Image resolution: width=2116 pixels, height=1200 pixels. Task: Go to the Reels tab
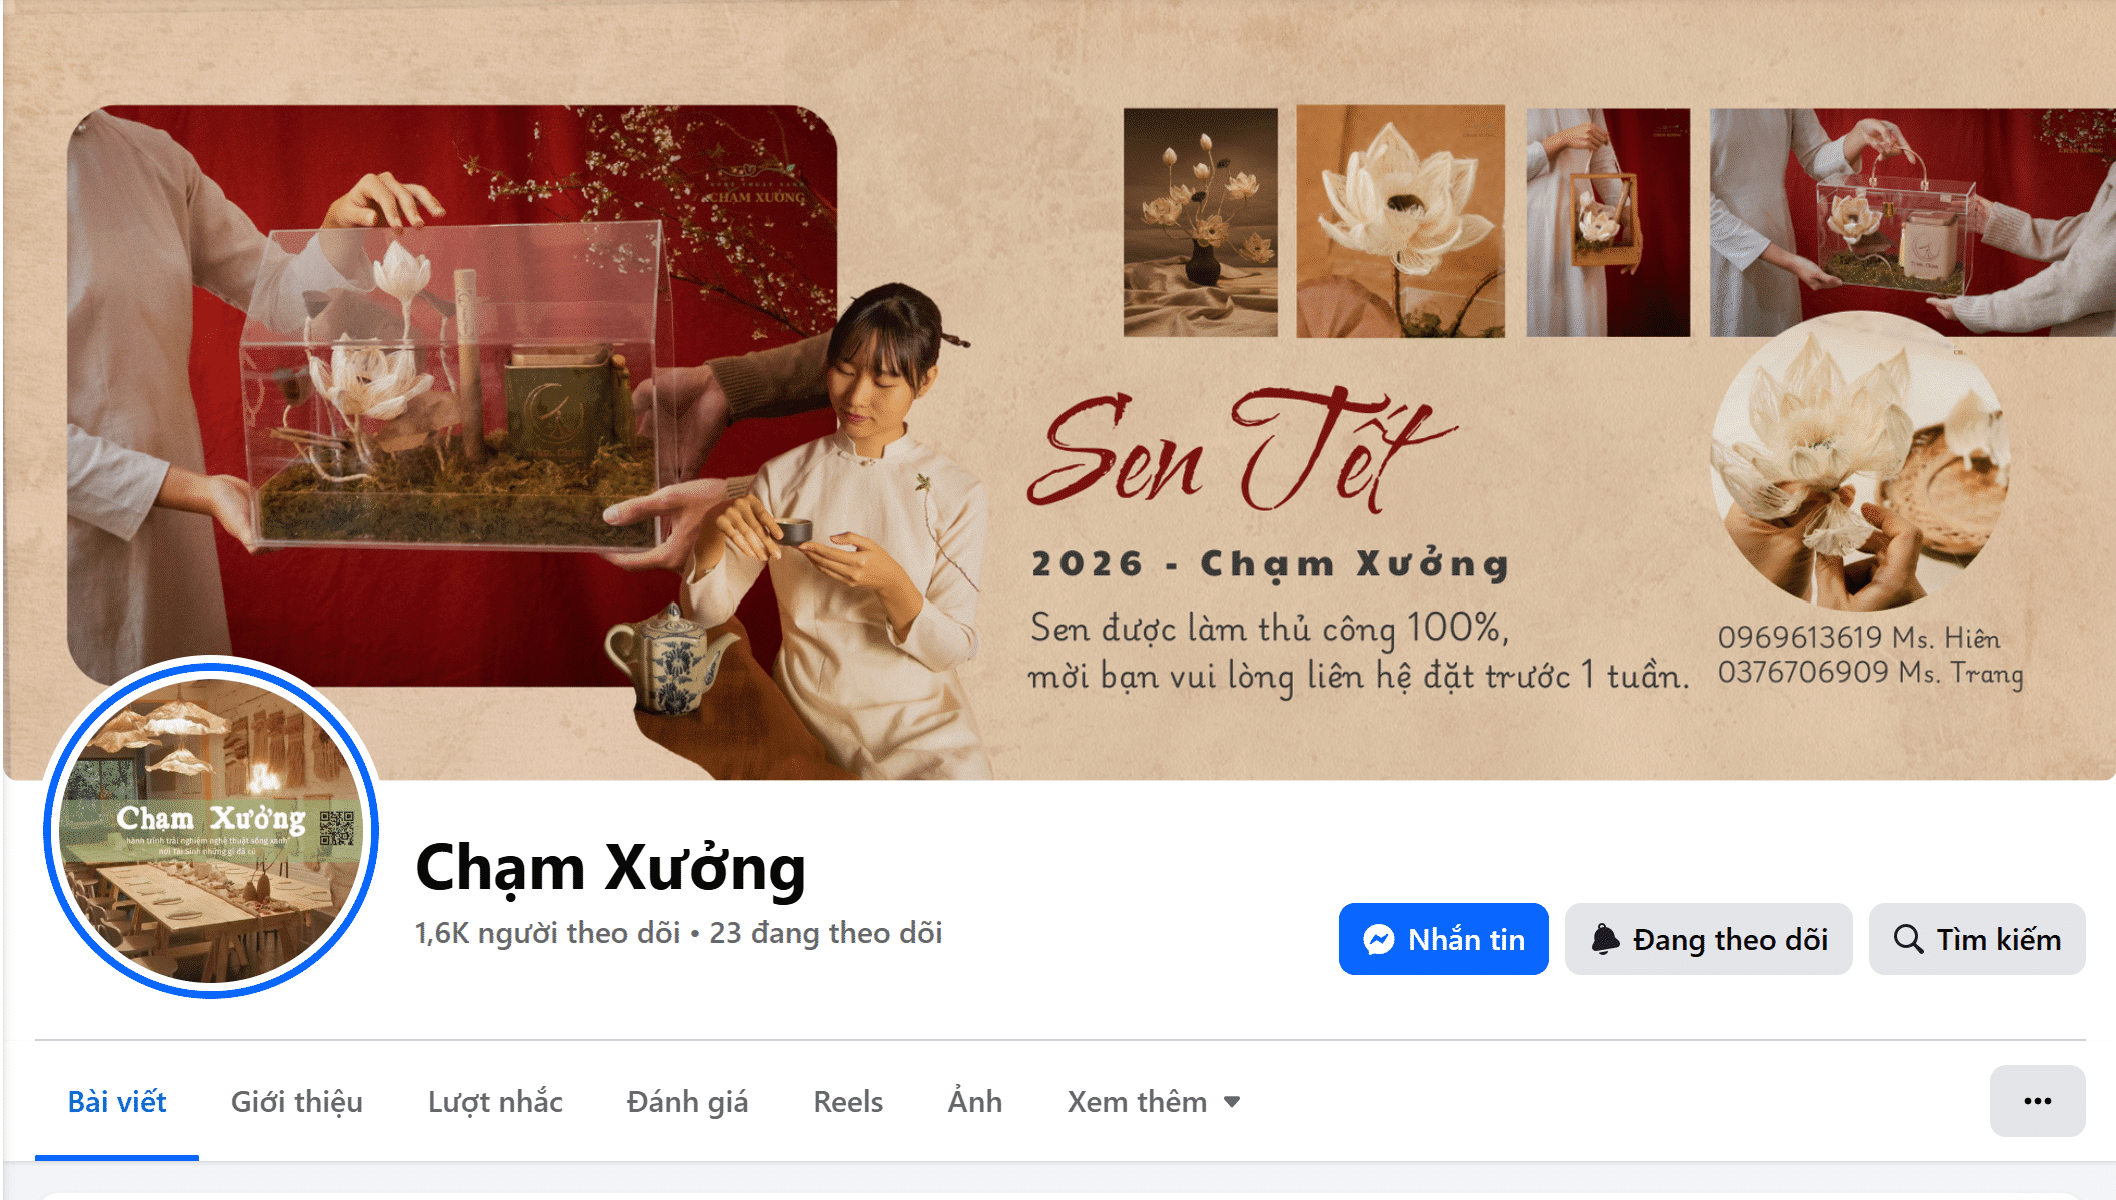848,1102
